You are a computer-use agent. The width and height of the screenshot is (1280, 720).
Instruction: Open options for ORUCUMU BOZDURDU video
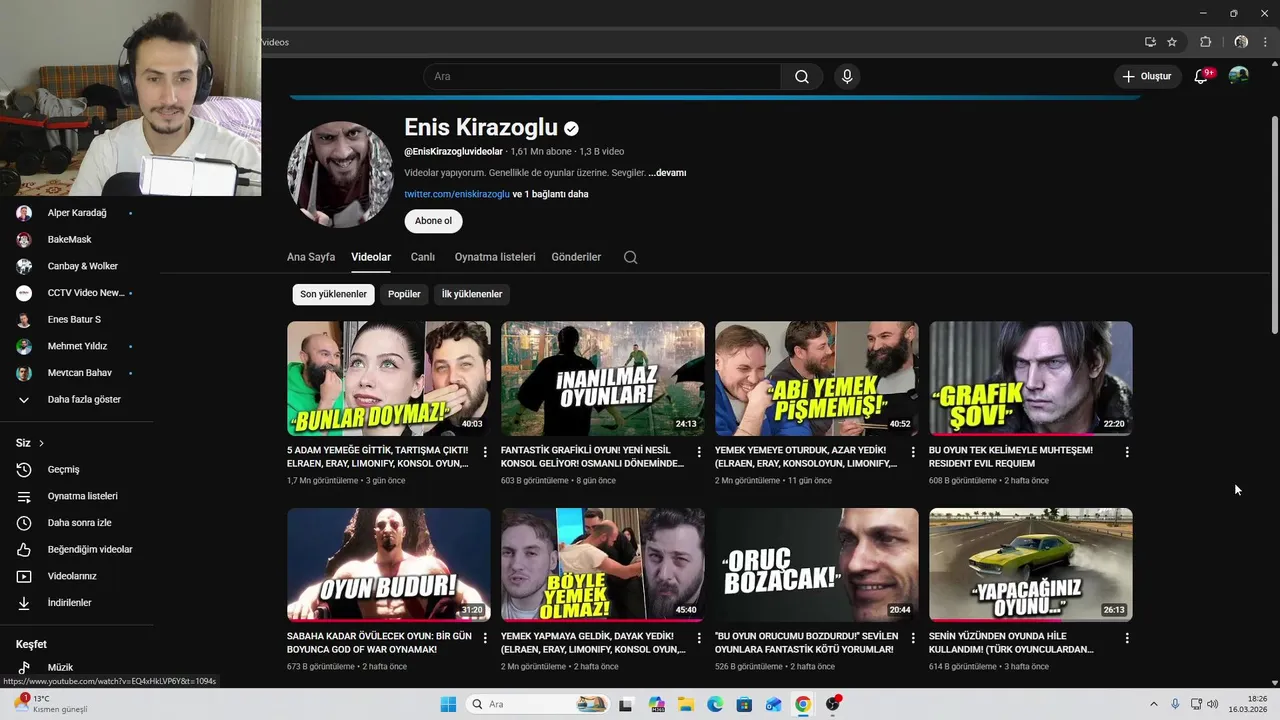913,638
